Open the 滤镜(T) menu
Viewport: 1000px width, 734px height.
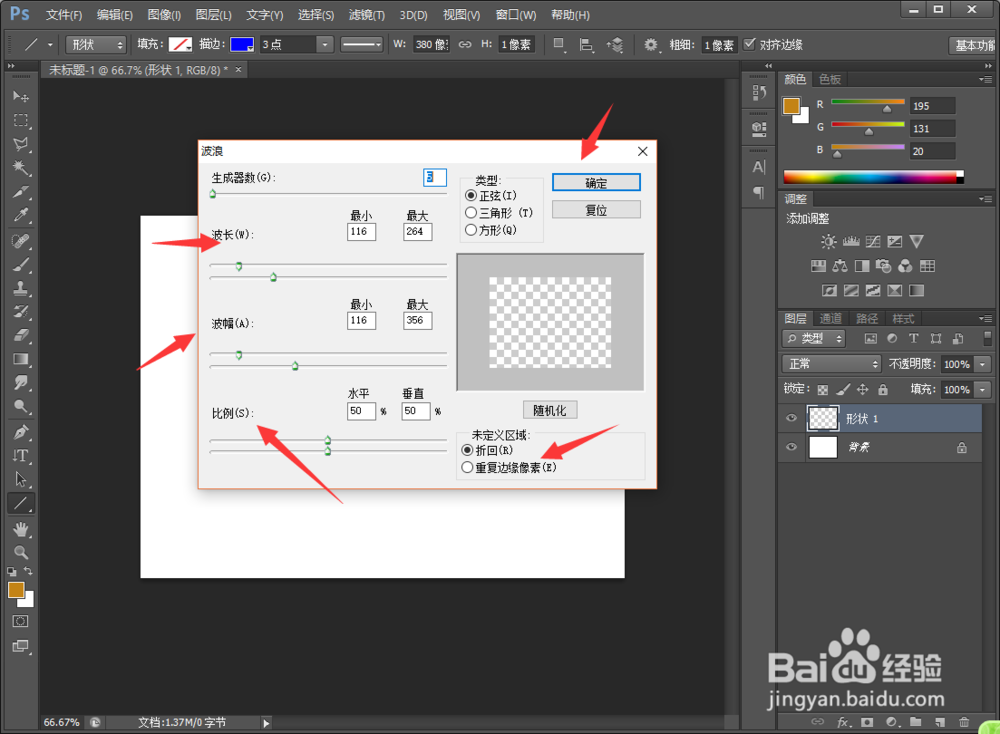[x=367, y=15]
